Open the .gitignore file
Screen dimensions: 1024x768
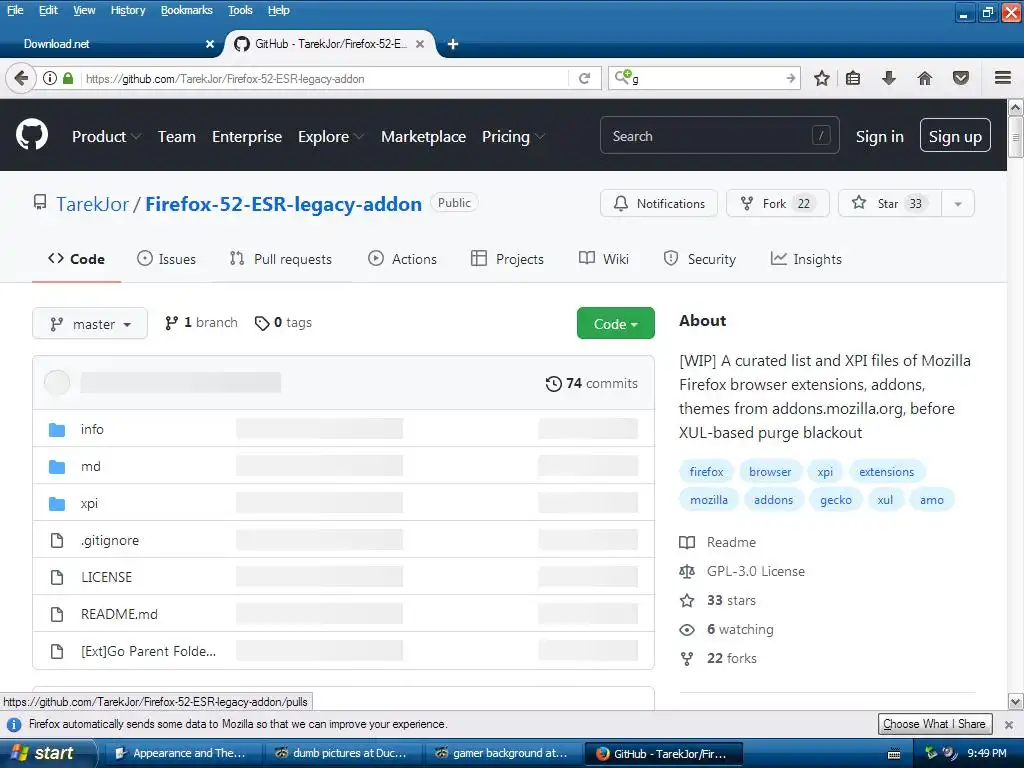click(x=110, y=541)
